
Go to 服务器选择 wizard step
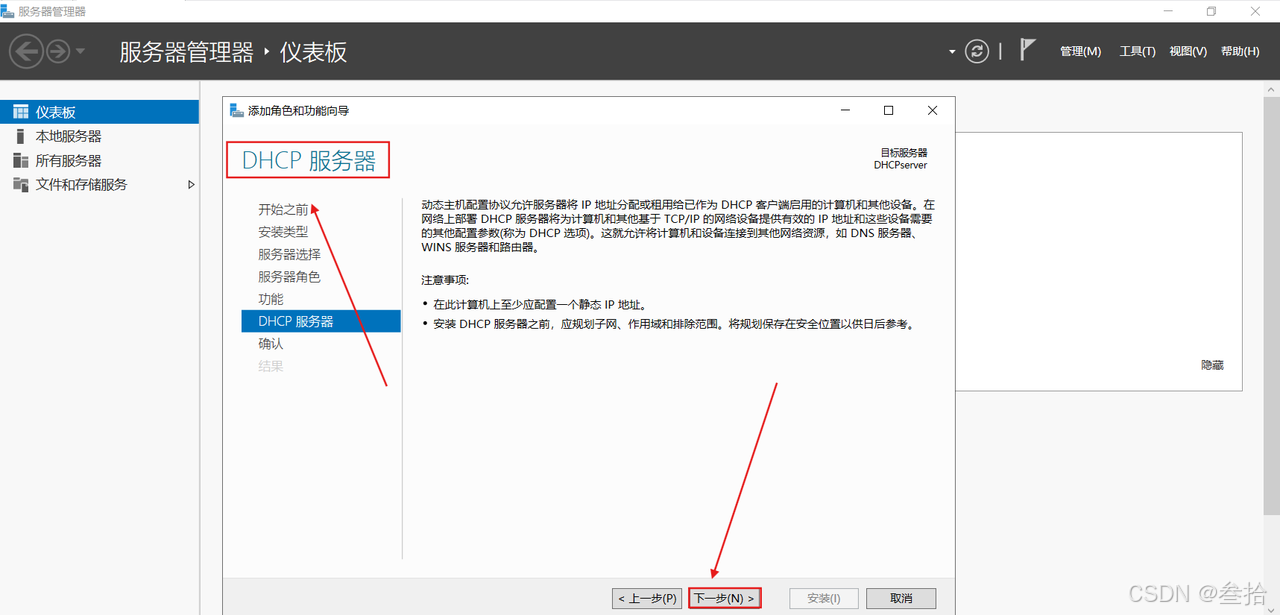click(289, 254)
